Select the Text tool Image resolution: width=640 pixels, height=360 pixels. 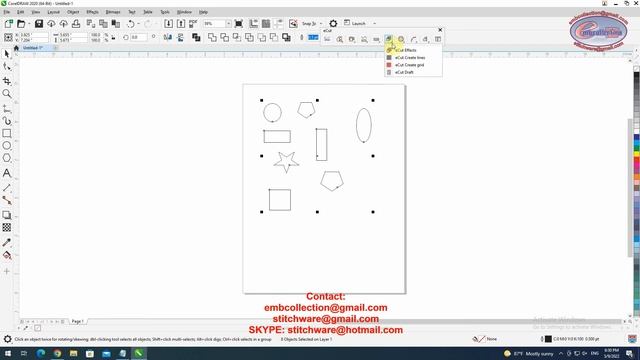(x=7, y=173)
